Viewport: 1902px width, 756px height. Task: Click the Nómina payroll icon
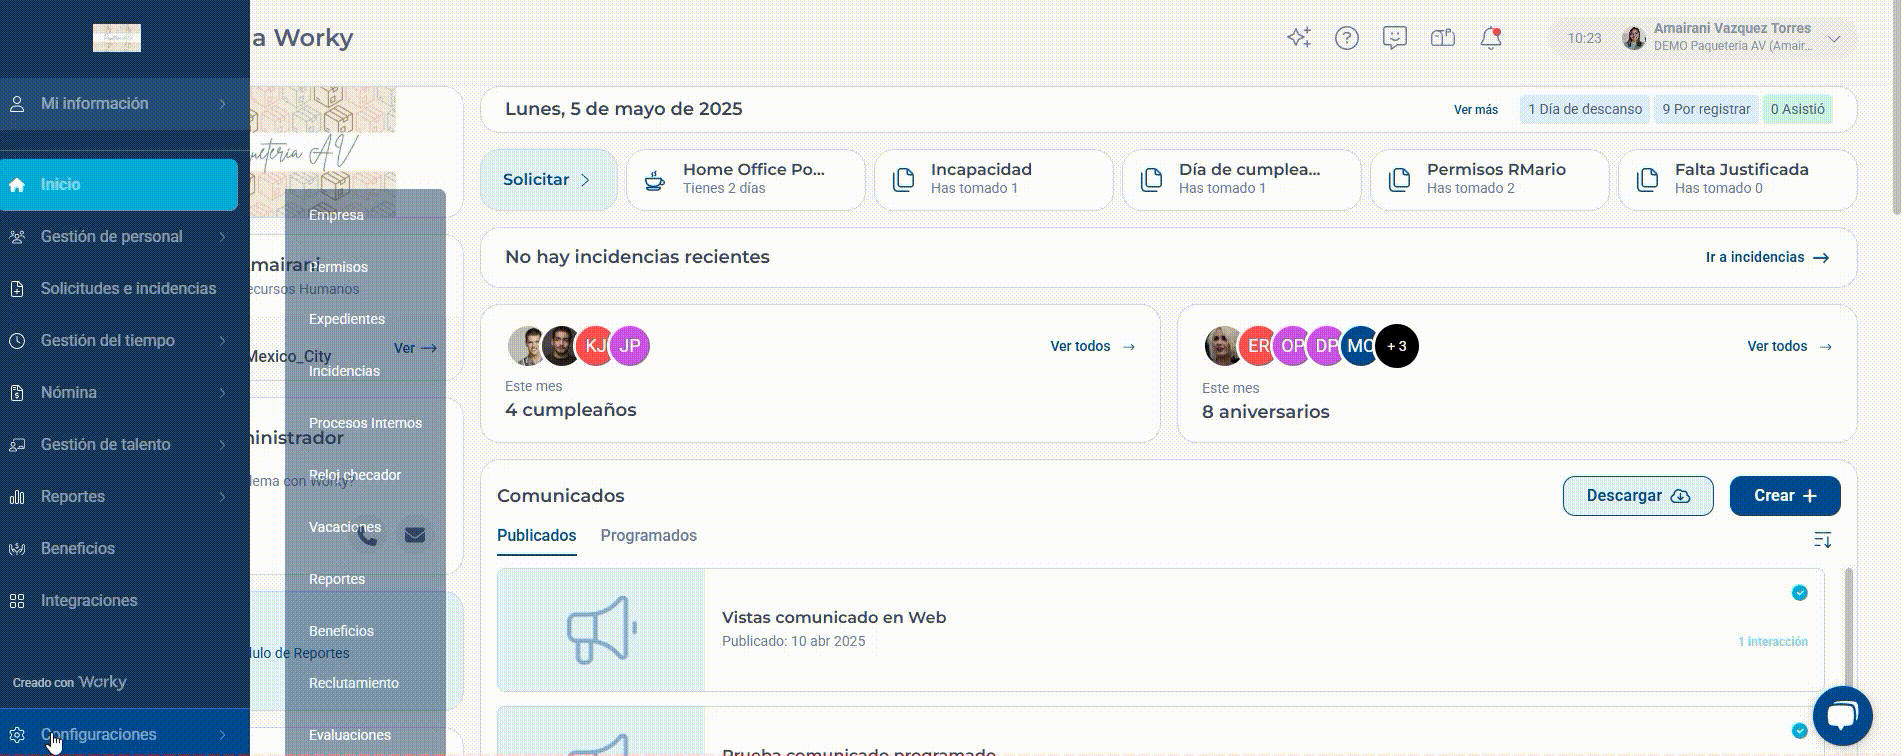[17, 392]
